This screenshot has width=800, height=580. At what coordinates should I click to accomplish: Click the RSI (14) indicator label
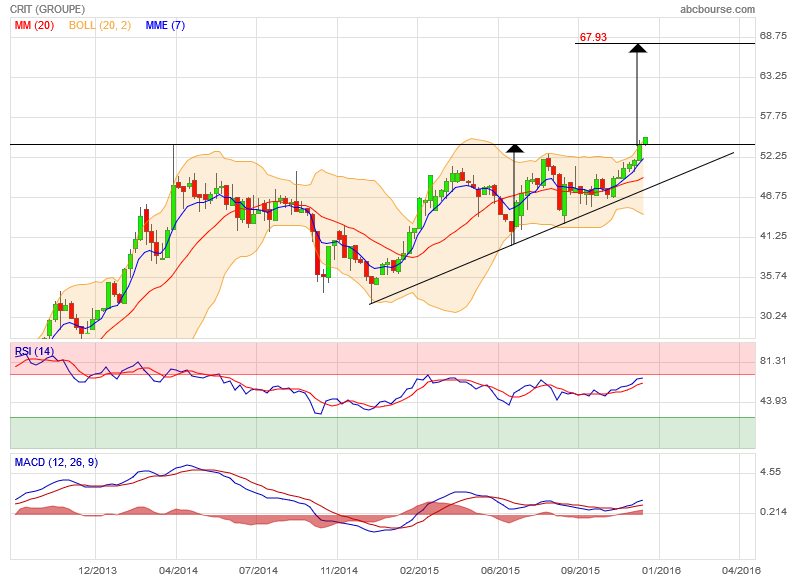click(34, 351)
